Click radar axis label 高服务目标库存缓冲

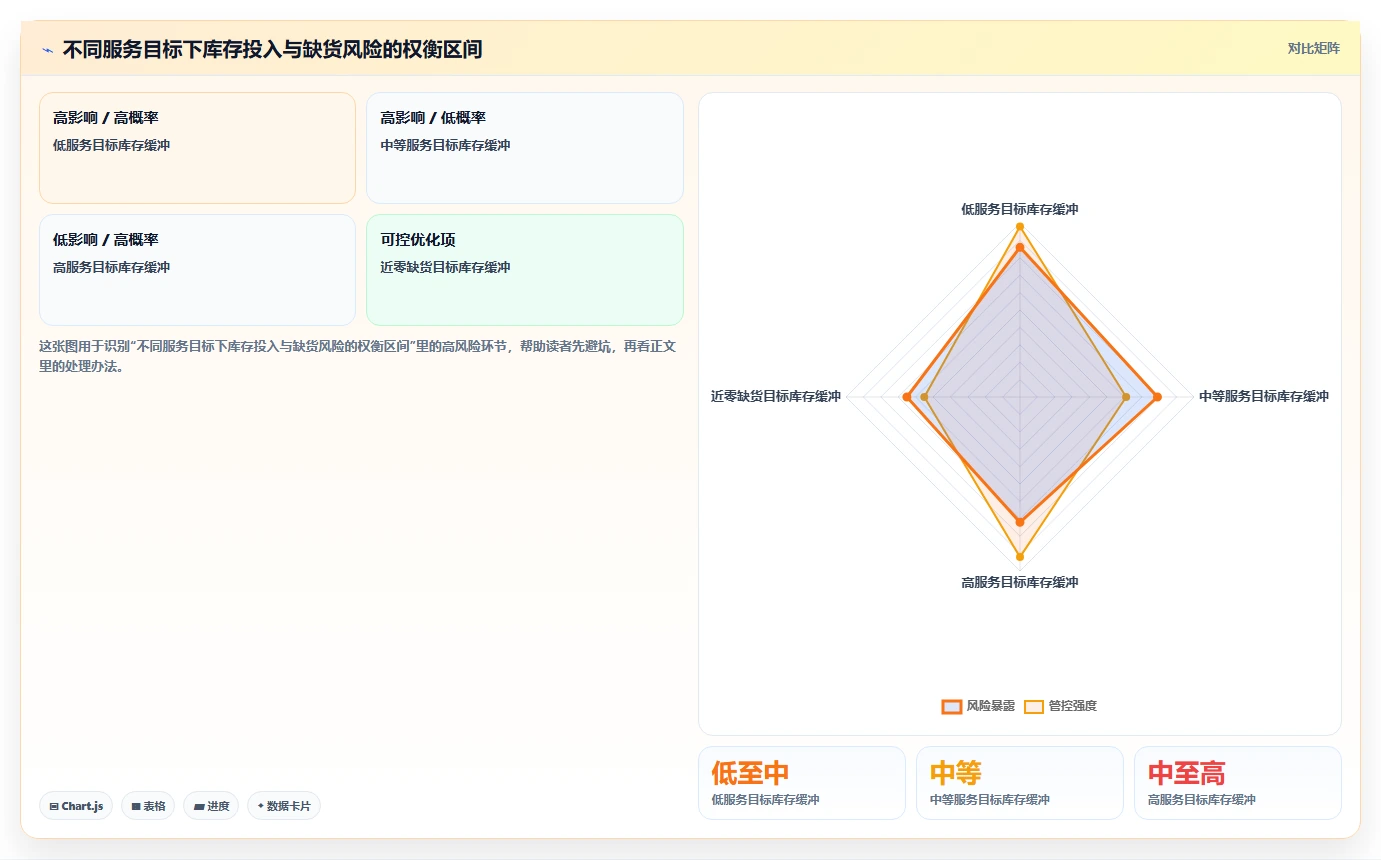point(1020,582)
